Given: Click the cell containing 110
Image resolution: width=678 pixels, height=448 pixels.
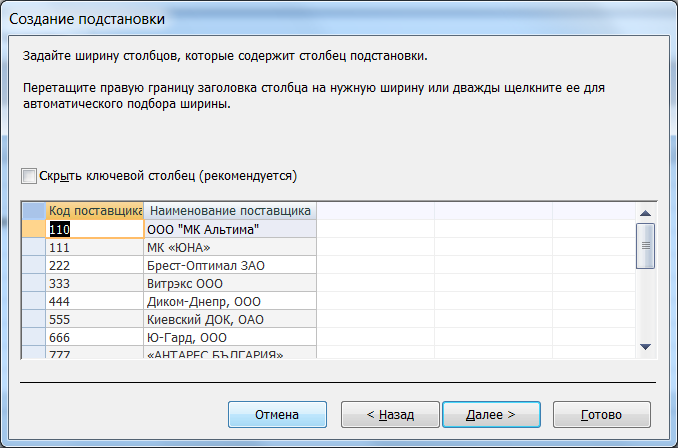Looking at the screenshot, I should coord(95,229).
